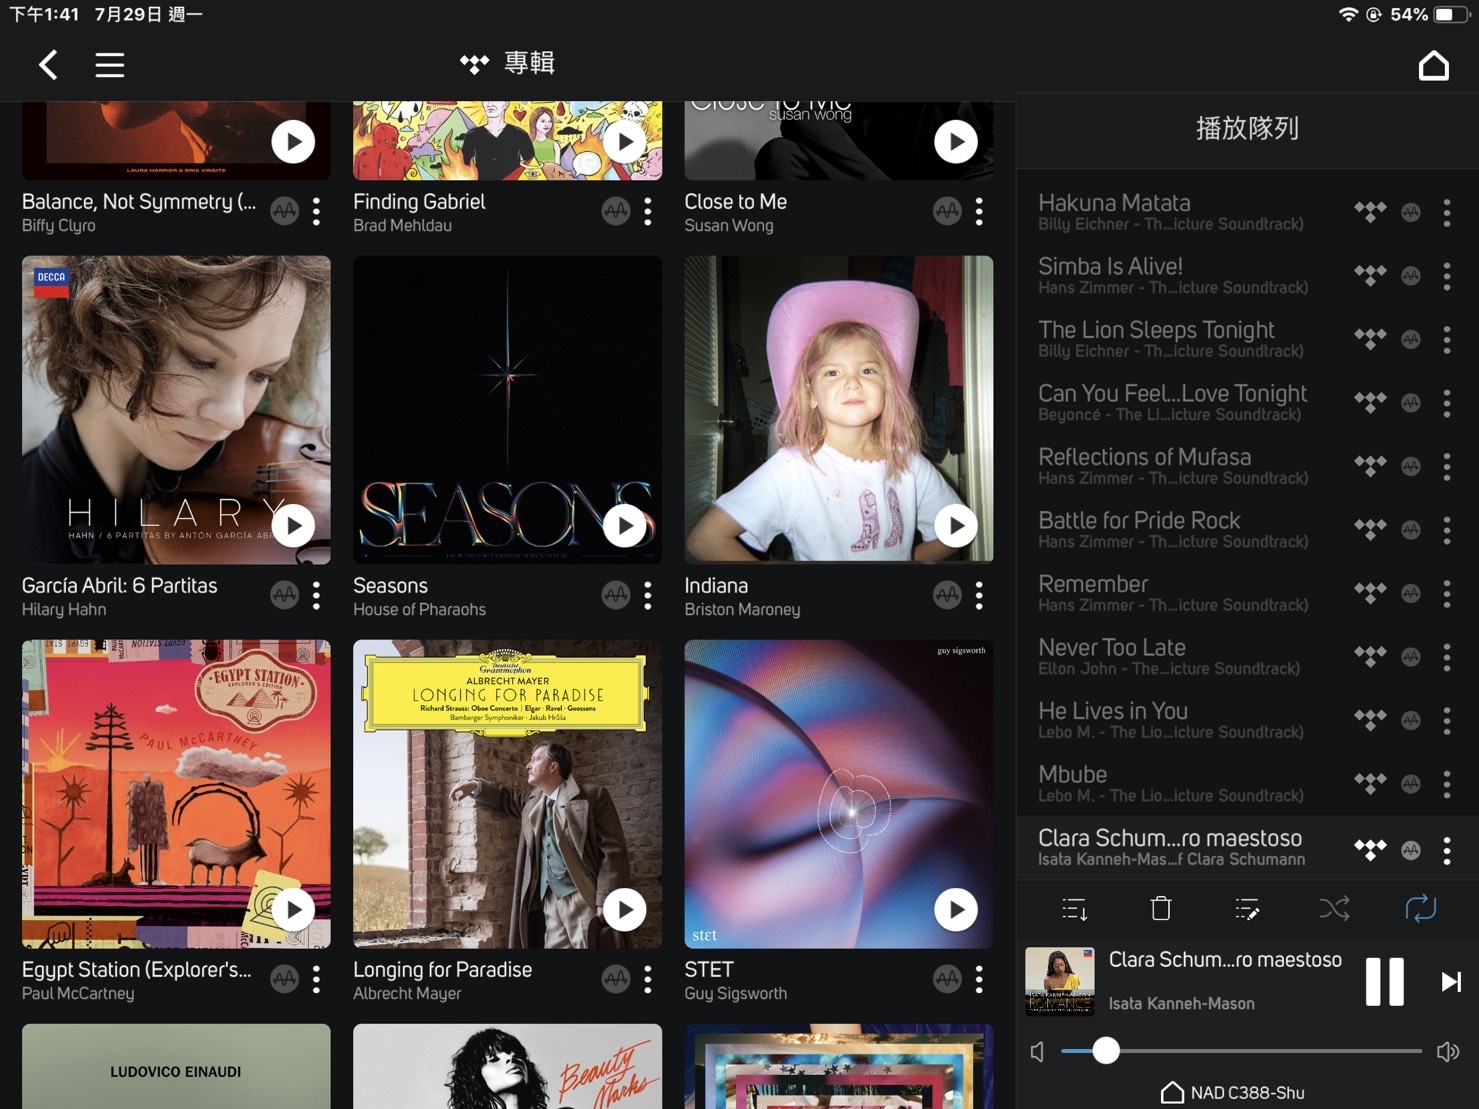This screenshot has height=1109, width=1479.
Task: Open the artist Hilary Hahn link
Action: point(64,610)
